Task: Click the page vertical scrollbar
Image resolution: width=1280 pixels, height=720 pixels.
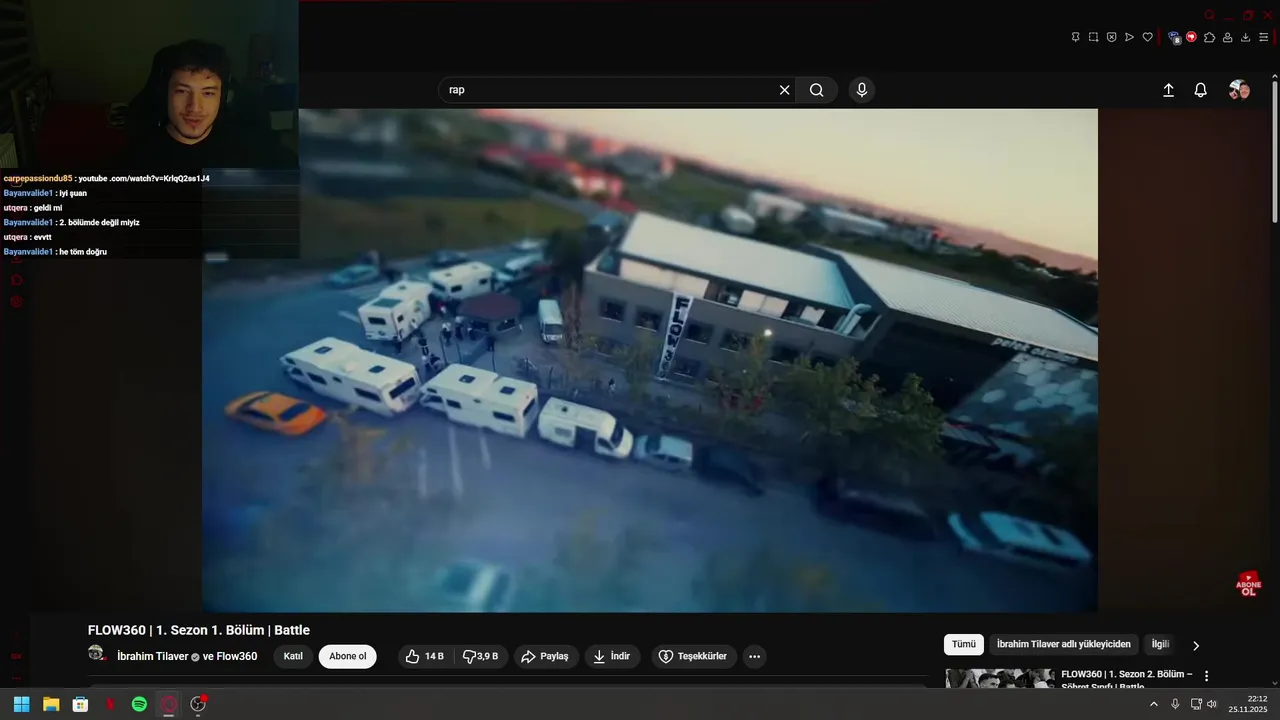Action: click(x=1275, y=150)
